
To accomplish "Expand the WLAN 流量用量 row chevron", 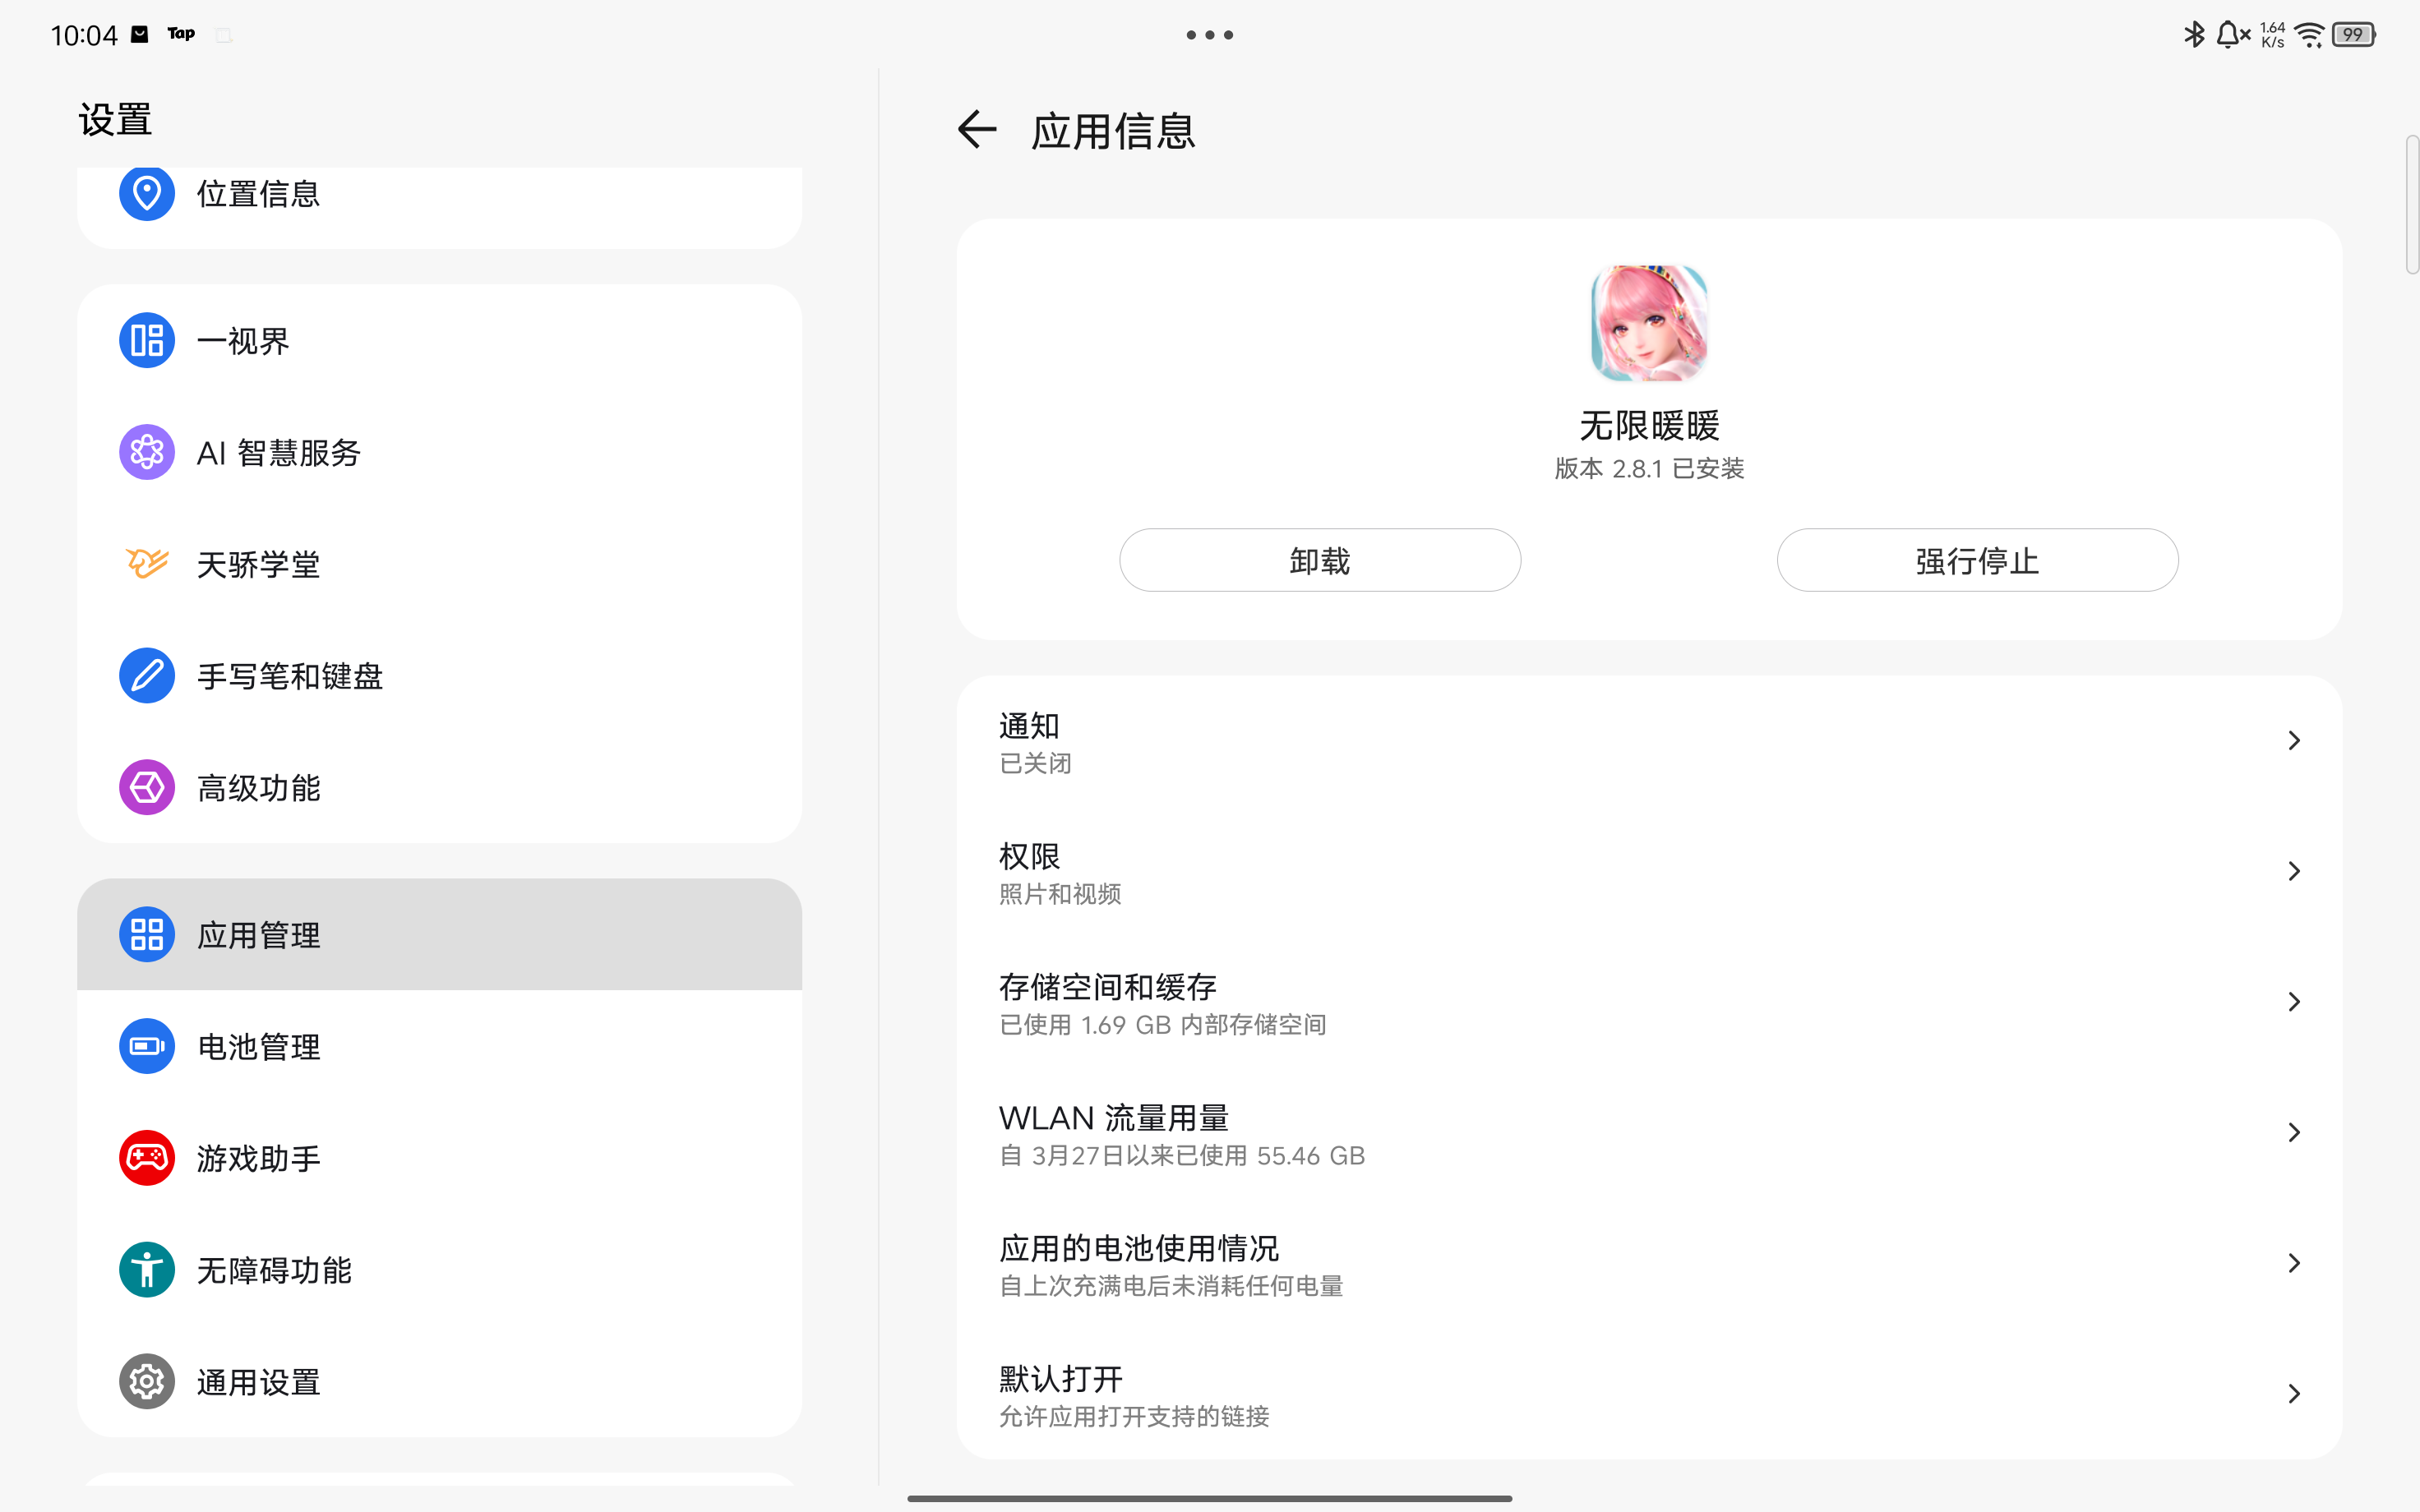I will click(2294, 1132).
